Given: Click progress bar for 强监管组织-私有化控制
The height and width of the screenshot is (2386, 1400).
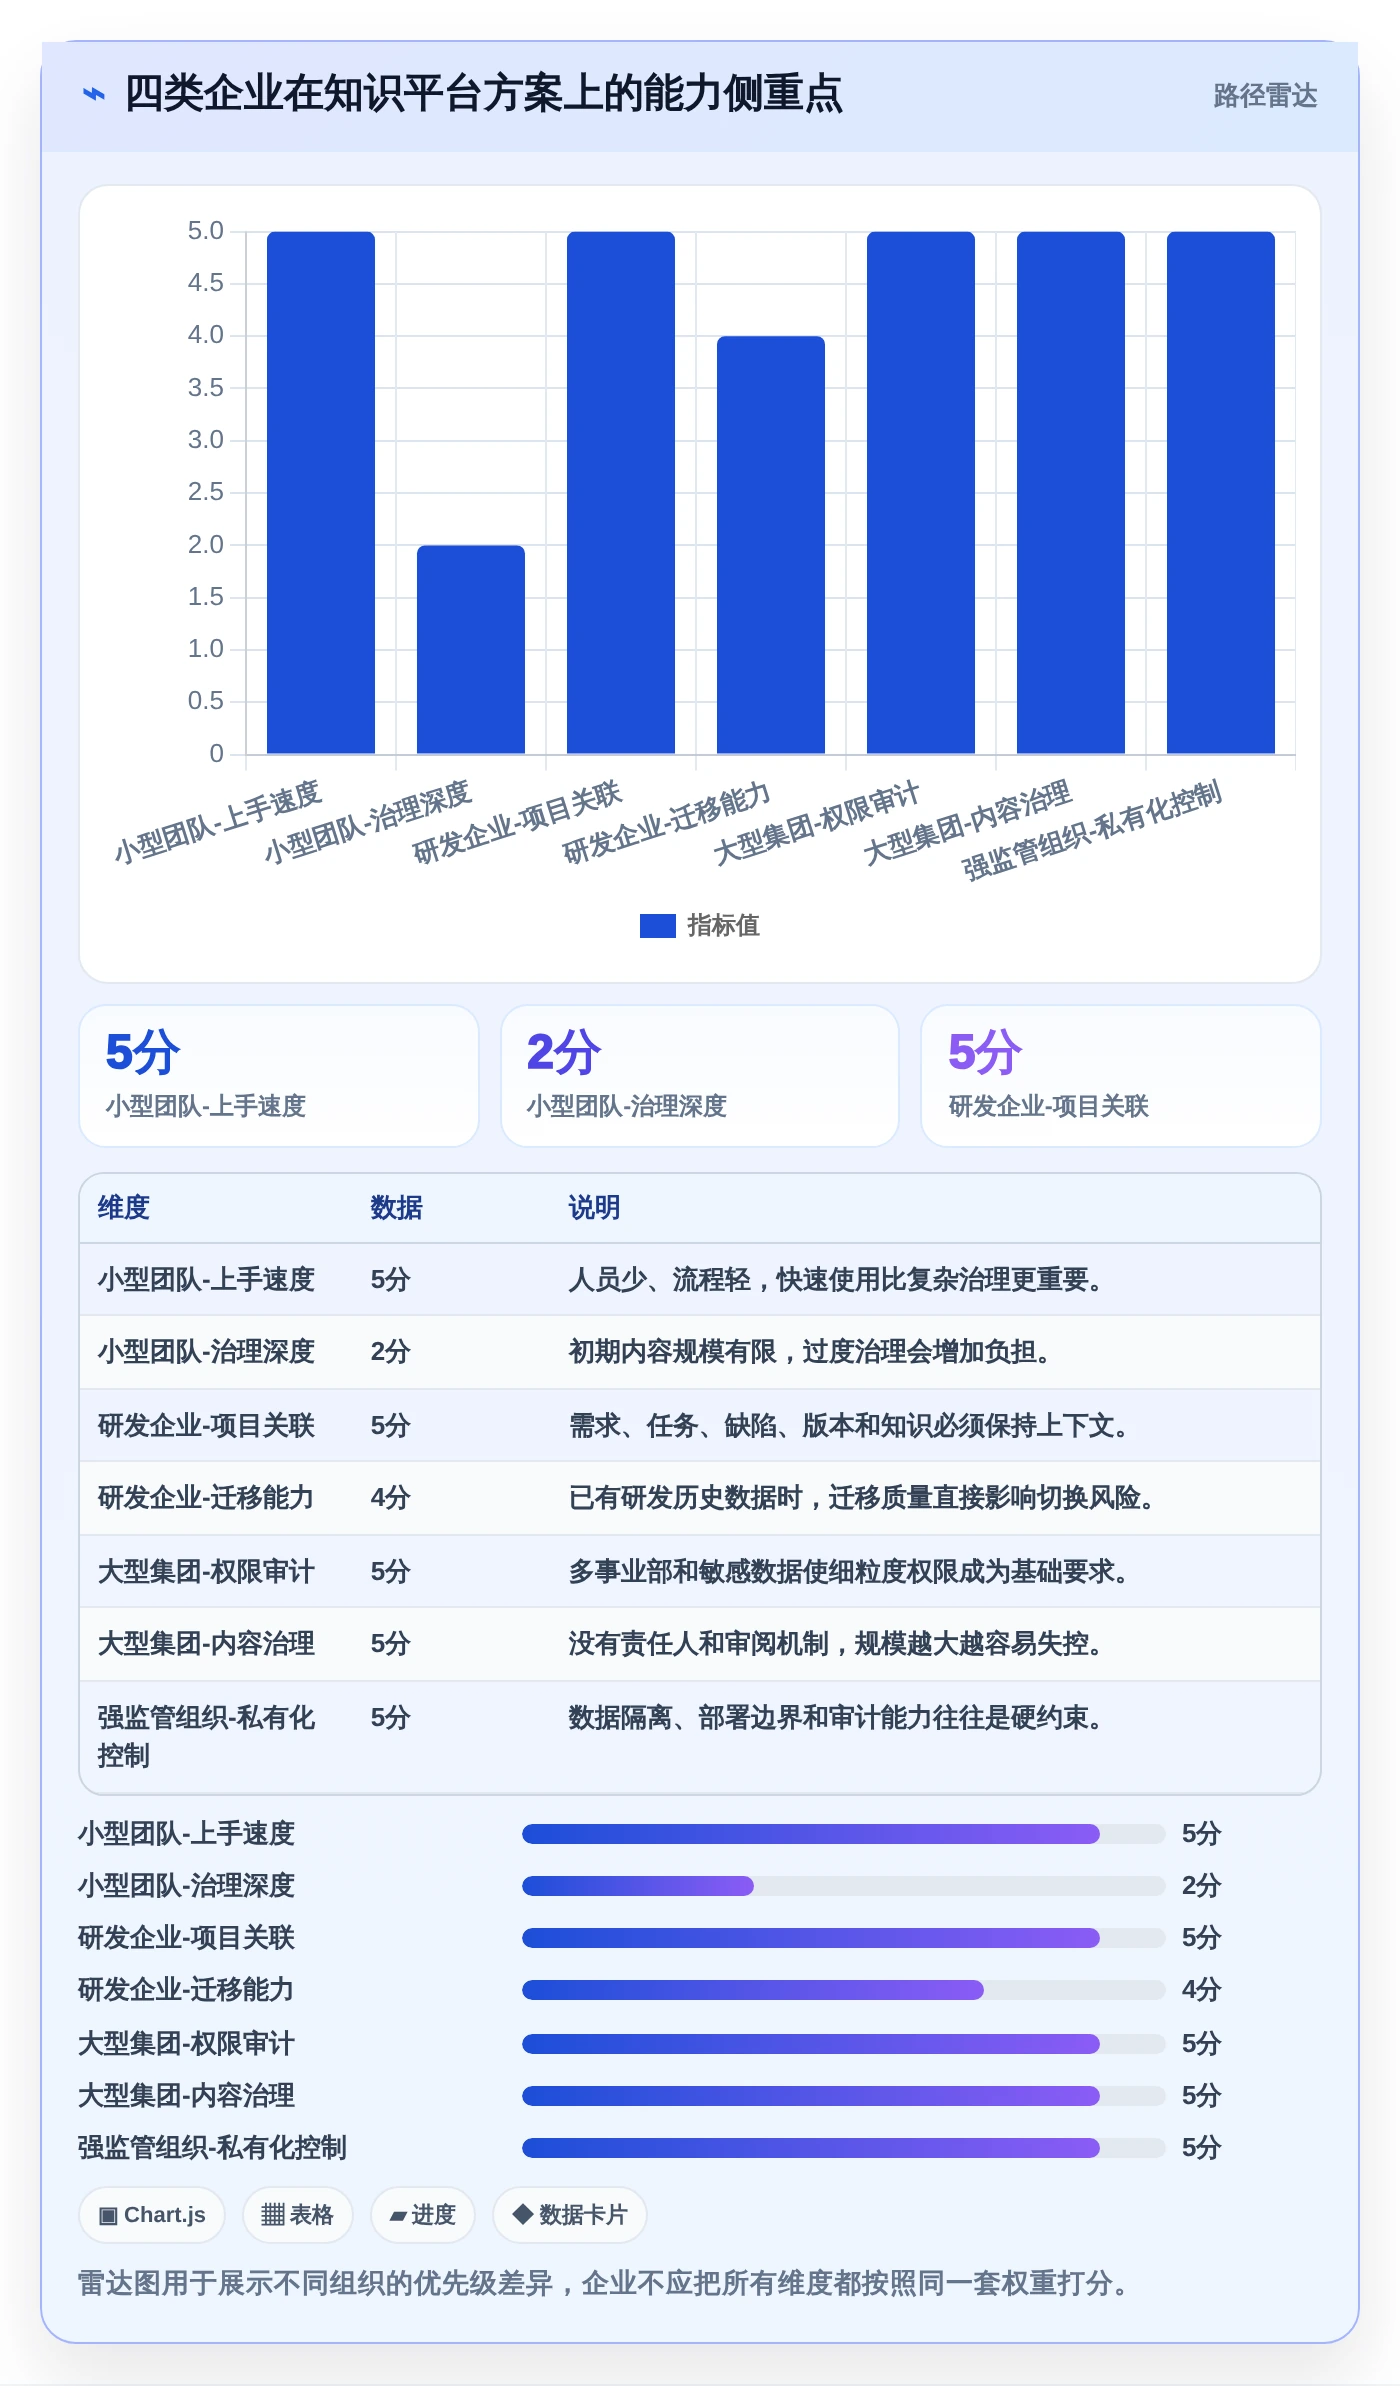Looking at the screenshot, I should [844, 2148].
